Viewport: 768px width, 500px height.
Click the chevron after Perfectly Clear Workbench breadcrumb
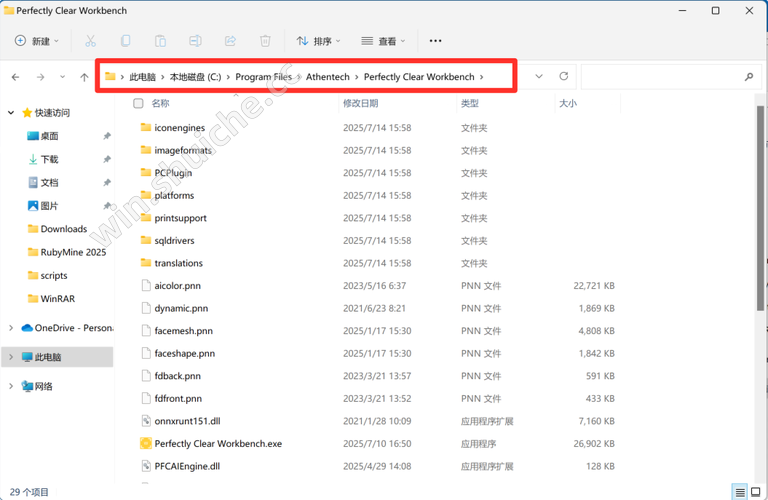[481, 77]
